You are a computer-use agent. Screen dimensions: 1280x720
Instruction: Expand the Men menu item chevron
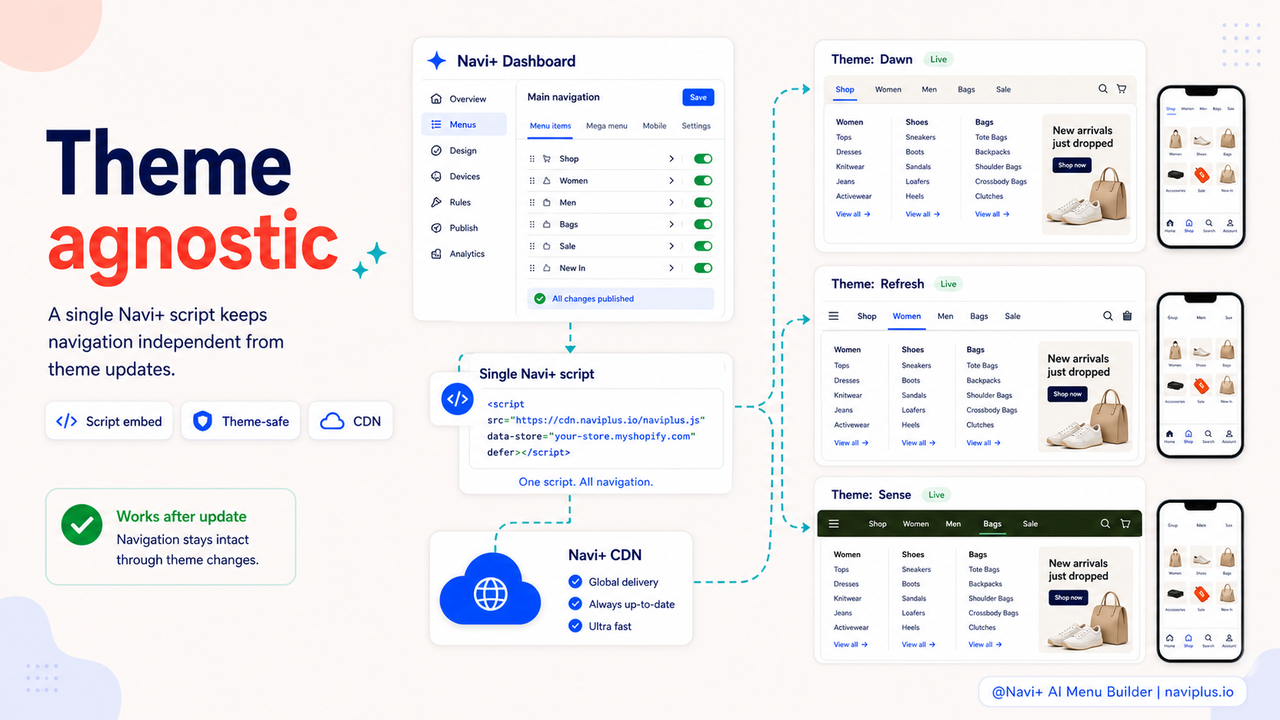[x=671, y=203]
